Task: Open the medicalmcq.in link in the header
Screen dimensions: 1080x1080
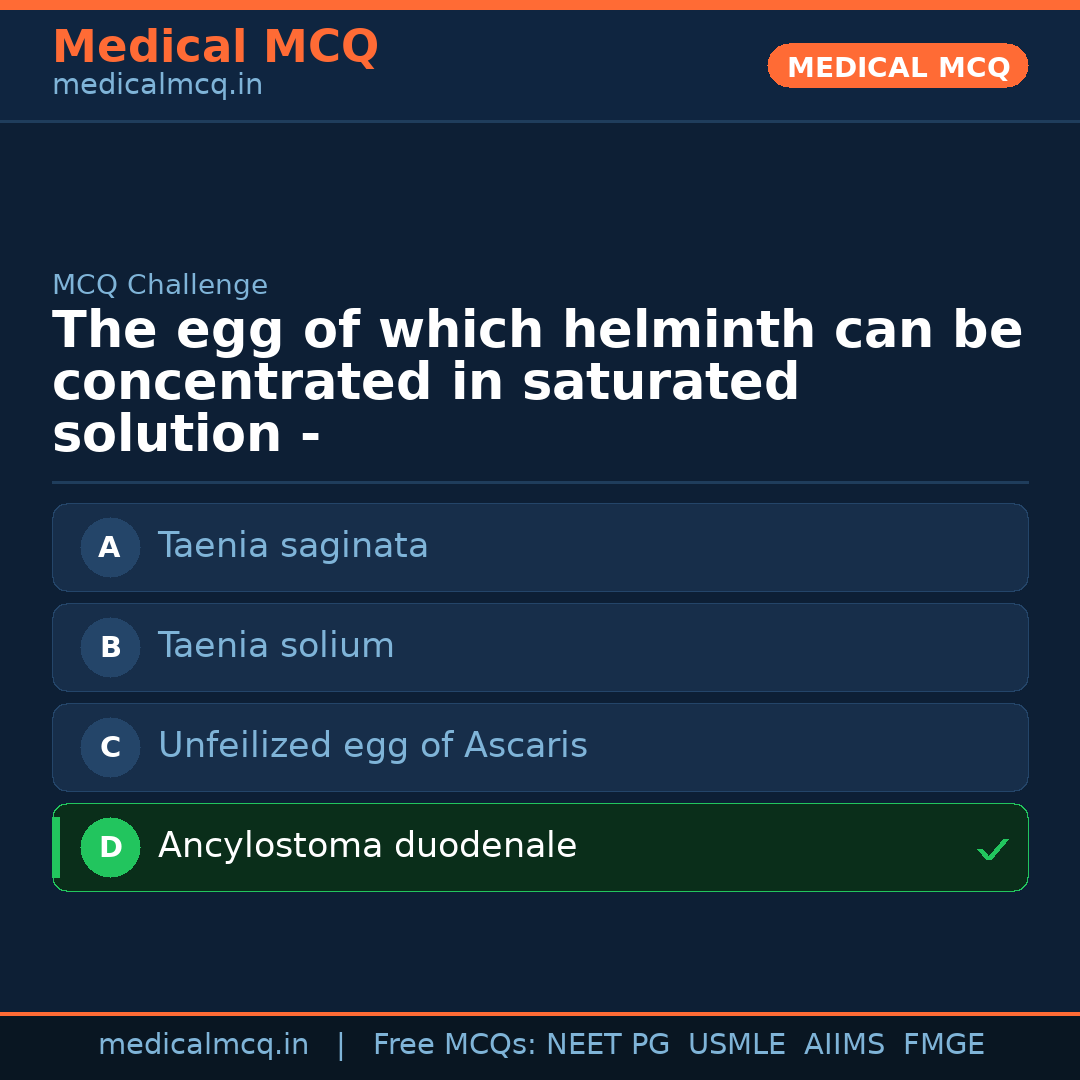Action: pyautogui.click(x=157, y=86)
